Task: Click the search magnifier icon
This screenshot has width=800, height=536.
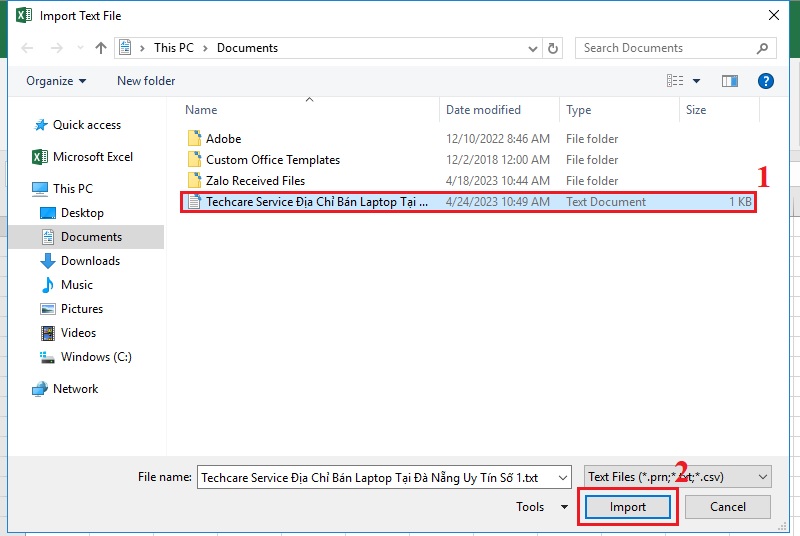Action: 762,48
